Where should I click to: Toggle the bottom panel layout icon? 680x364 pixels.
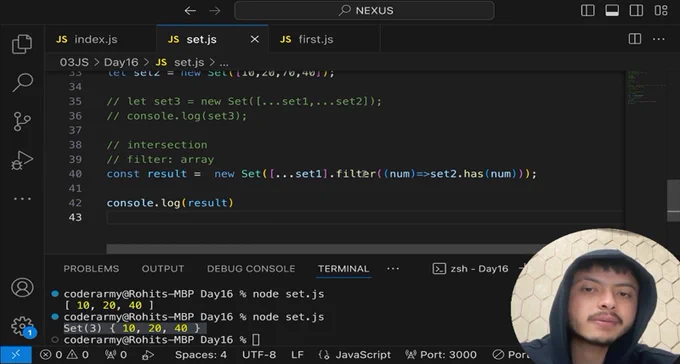(x=612, y=10)
